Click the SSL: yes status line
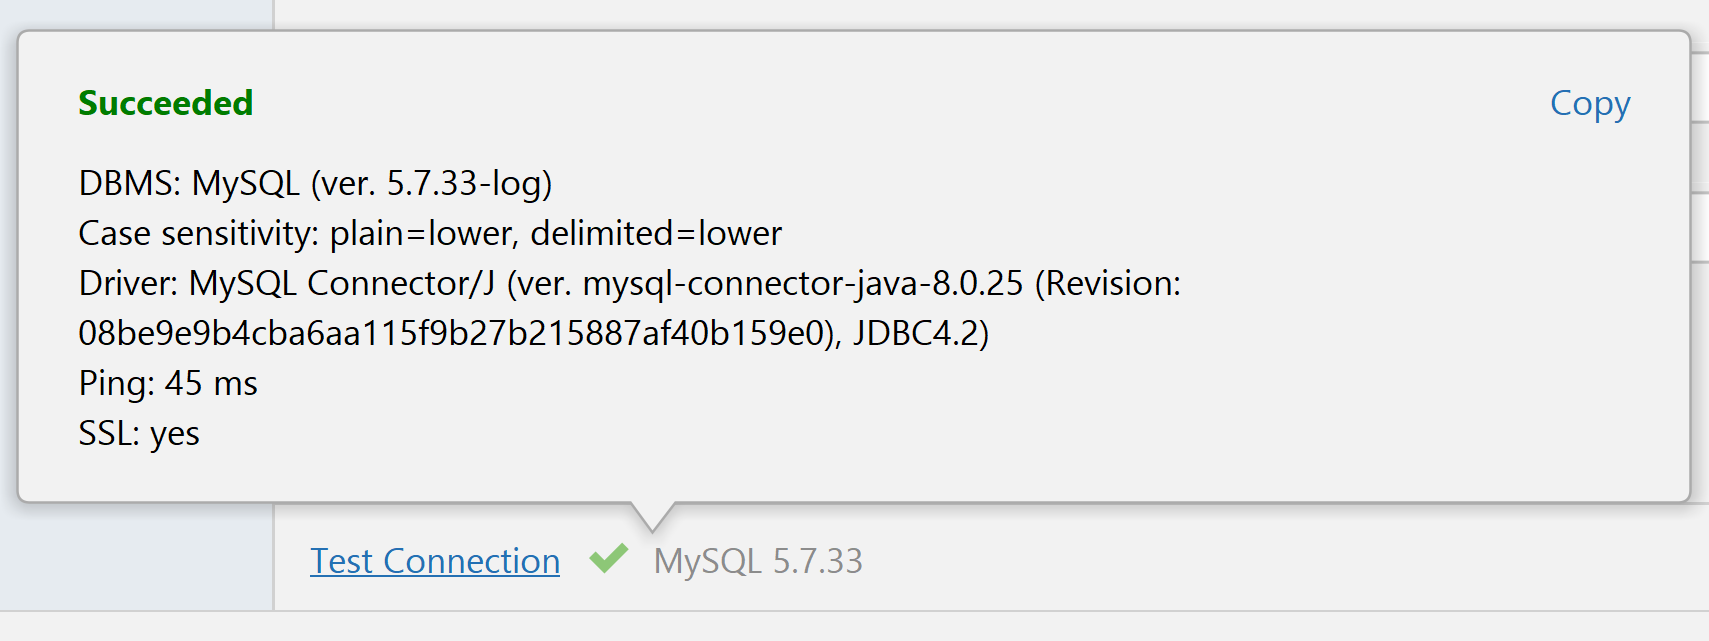Screen dimensions: 1709x641 click(139, 433)
